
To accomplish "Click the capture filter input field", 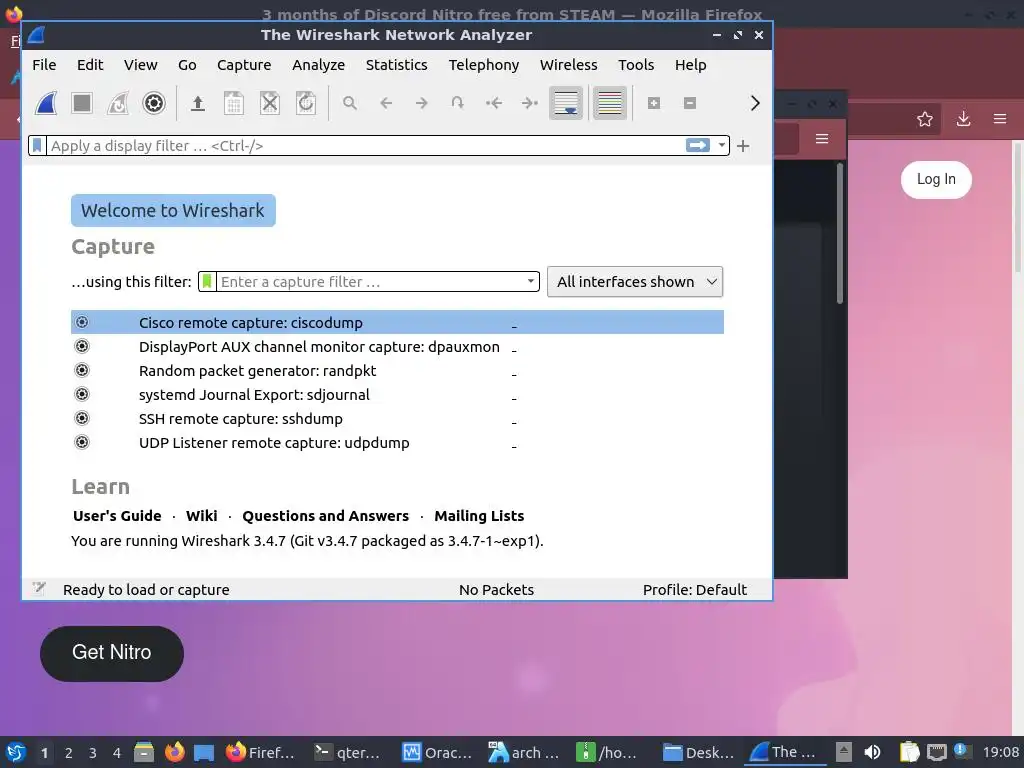I will pyautogui.click(x=370, y=281).
